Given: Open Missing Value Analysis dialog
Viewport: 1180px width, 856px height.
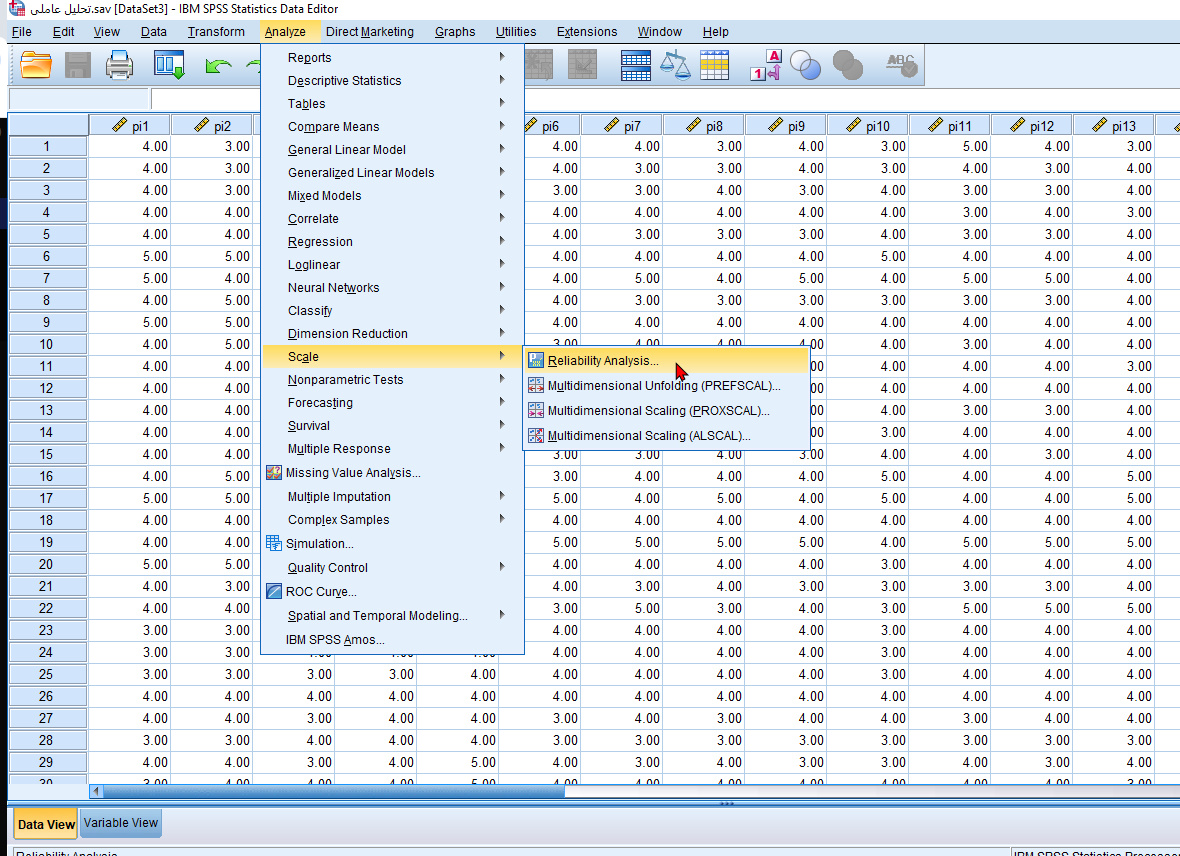Looking at the screenshot, I should pyautogui.click(x=352, y=473).
